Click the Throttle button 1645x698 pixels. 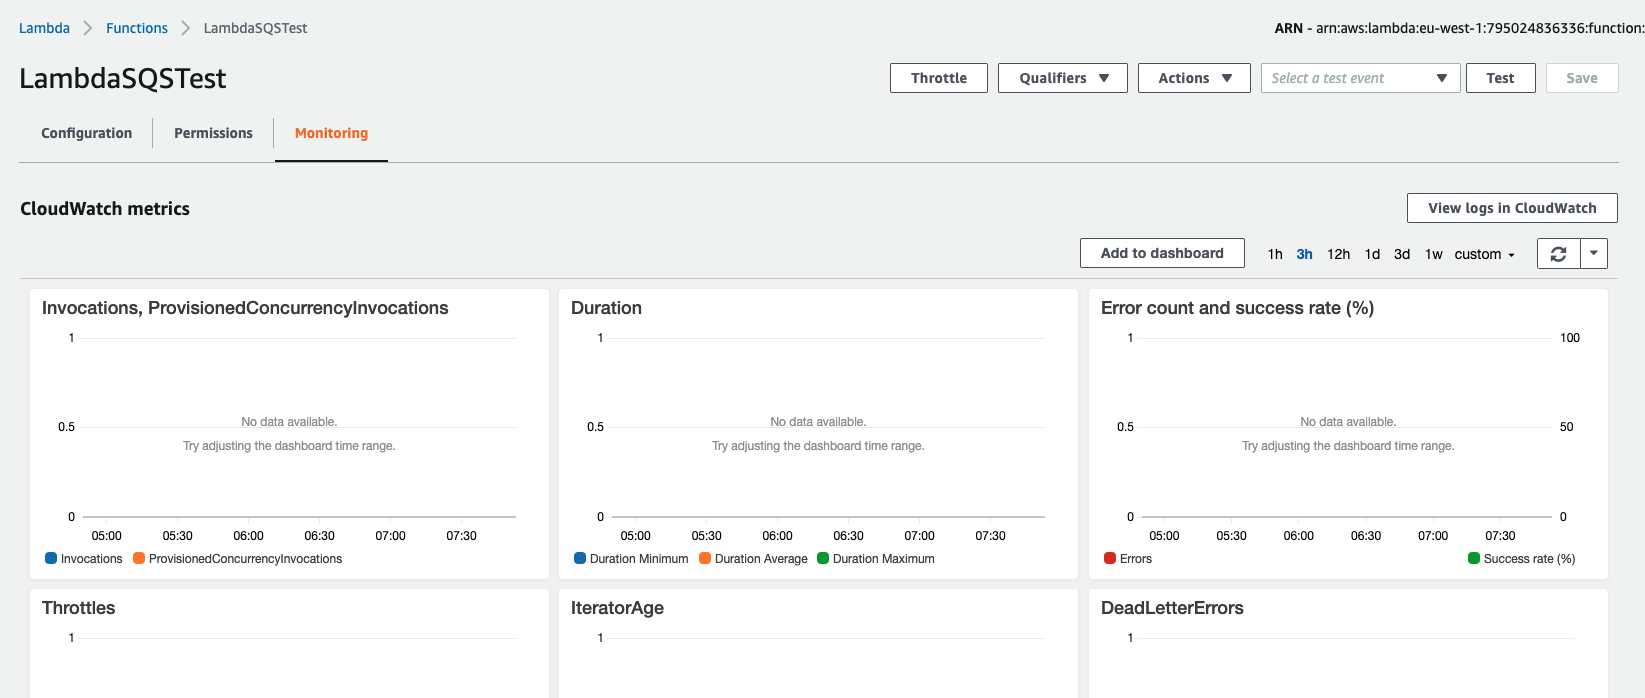click(x=939, y=78)
